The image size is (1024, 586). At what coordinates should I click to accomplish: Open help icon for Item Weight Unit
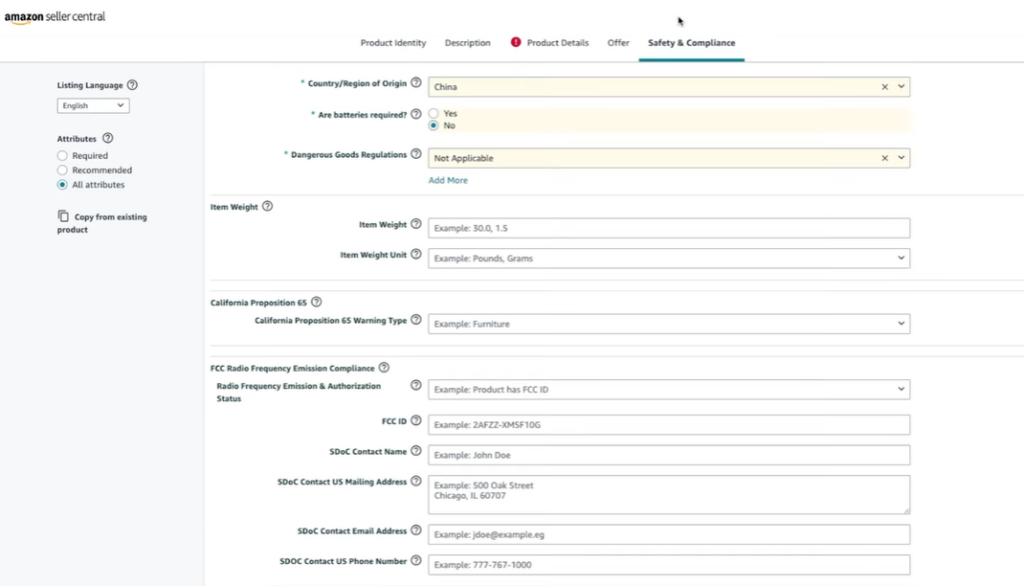416,254
